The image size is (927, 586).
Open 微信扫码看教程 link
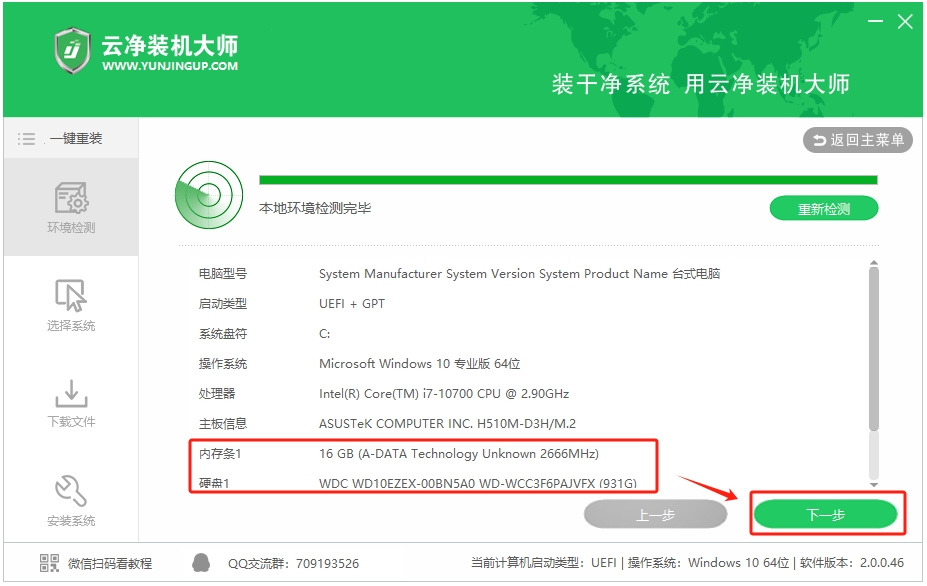110,564
